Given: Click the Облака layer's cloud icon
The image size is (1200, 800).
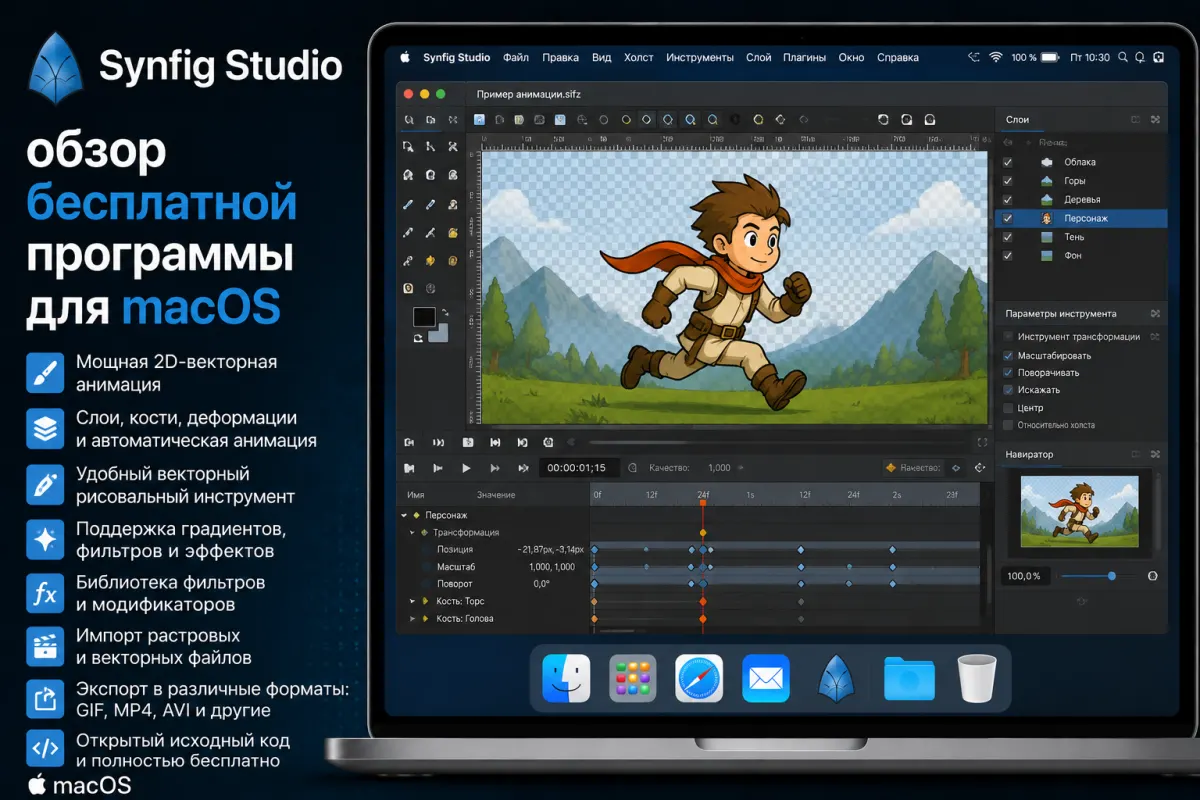Looking at the screenshot, I should coord(1047,162).
